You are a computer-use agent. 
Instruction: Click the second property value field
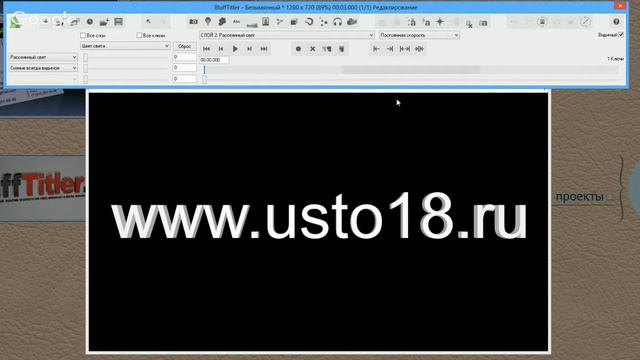[184, 68]
